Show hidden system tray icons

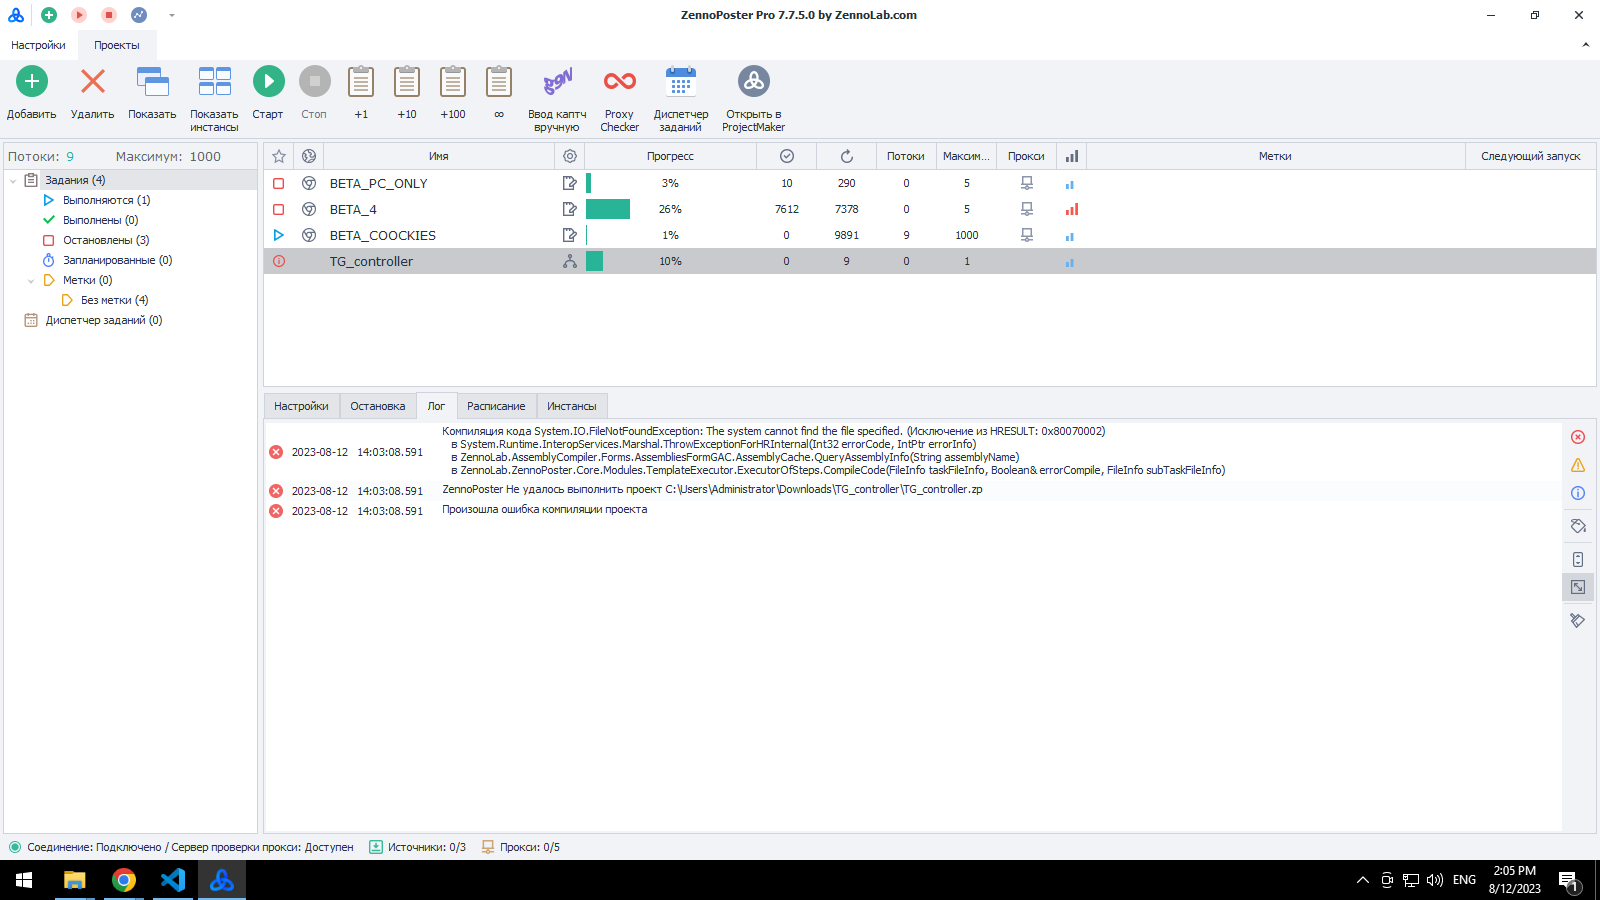[1362, 880]
